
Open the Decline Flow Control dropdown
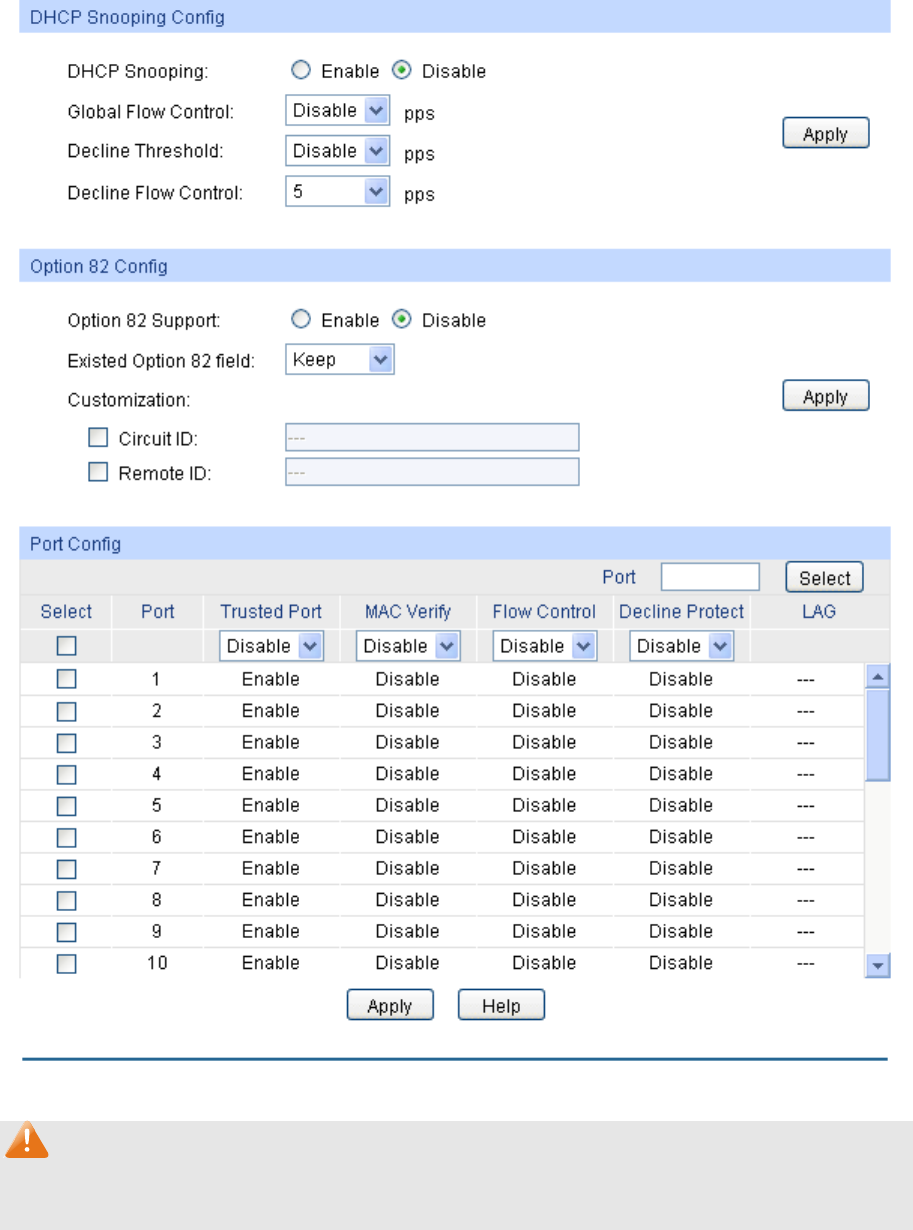tap(338, 192)
